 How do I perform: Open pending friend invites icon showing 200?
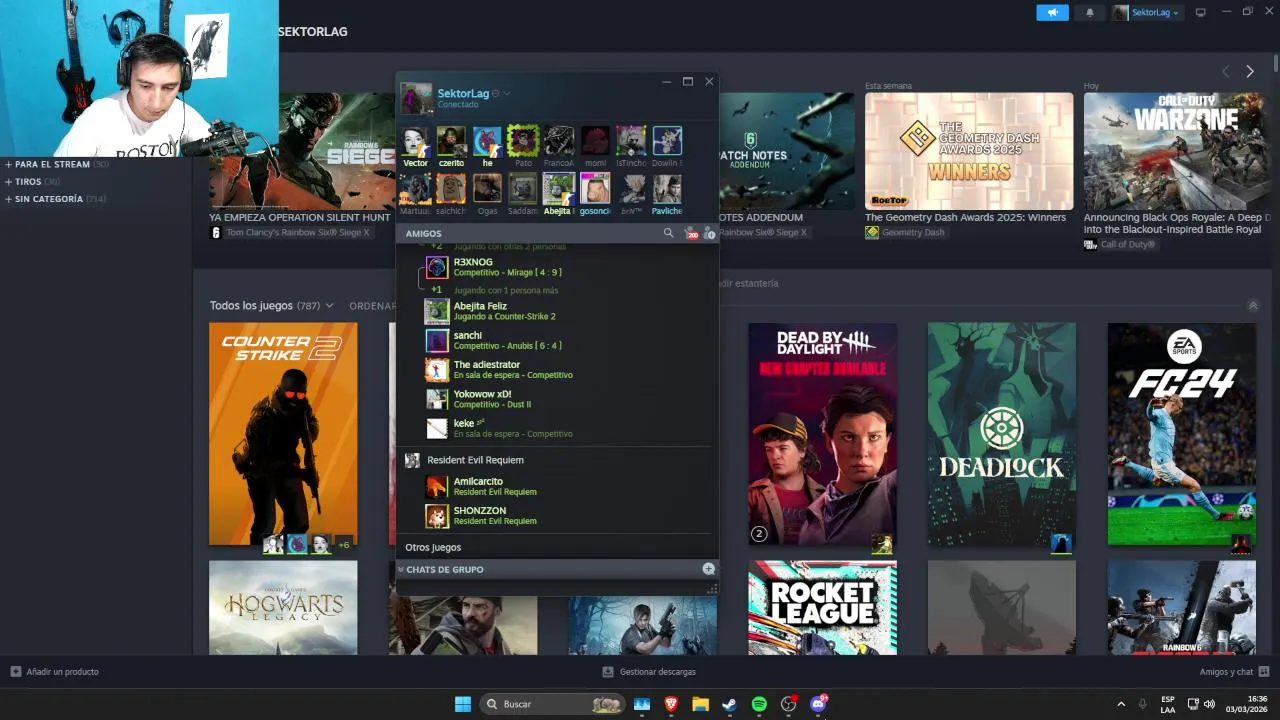click(690, 233)
